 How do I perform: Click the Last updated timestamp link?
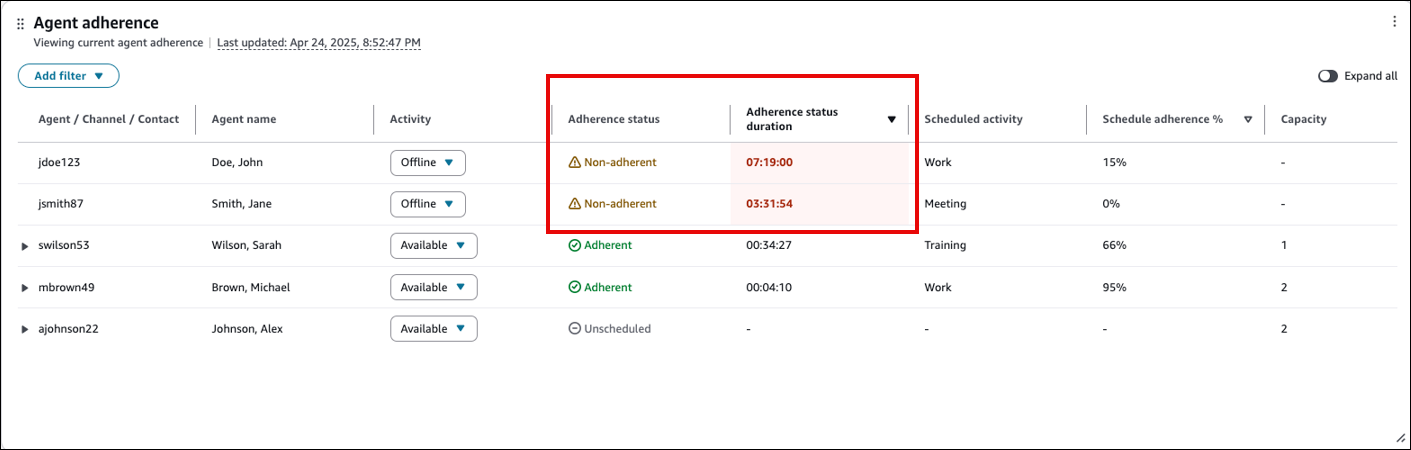click(x=318, y=43)
